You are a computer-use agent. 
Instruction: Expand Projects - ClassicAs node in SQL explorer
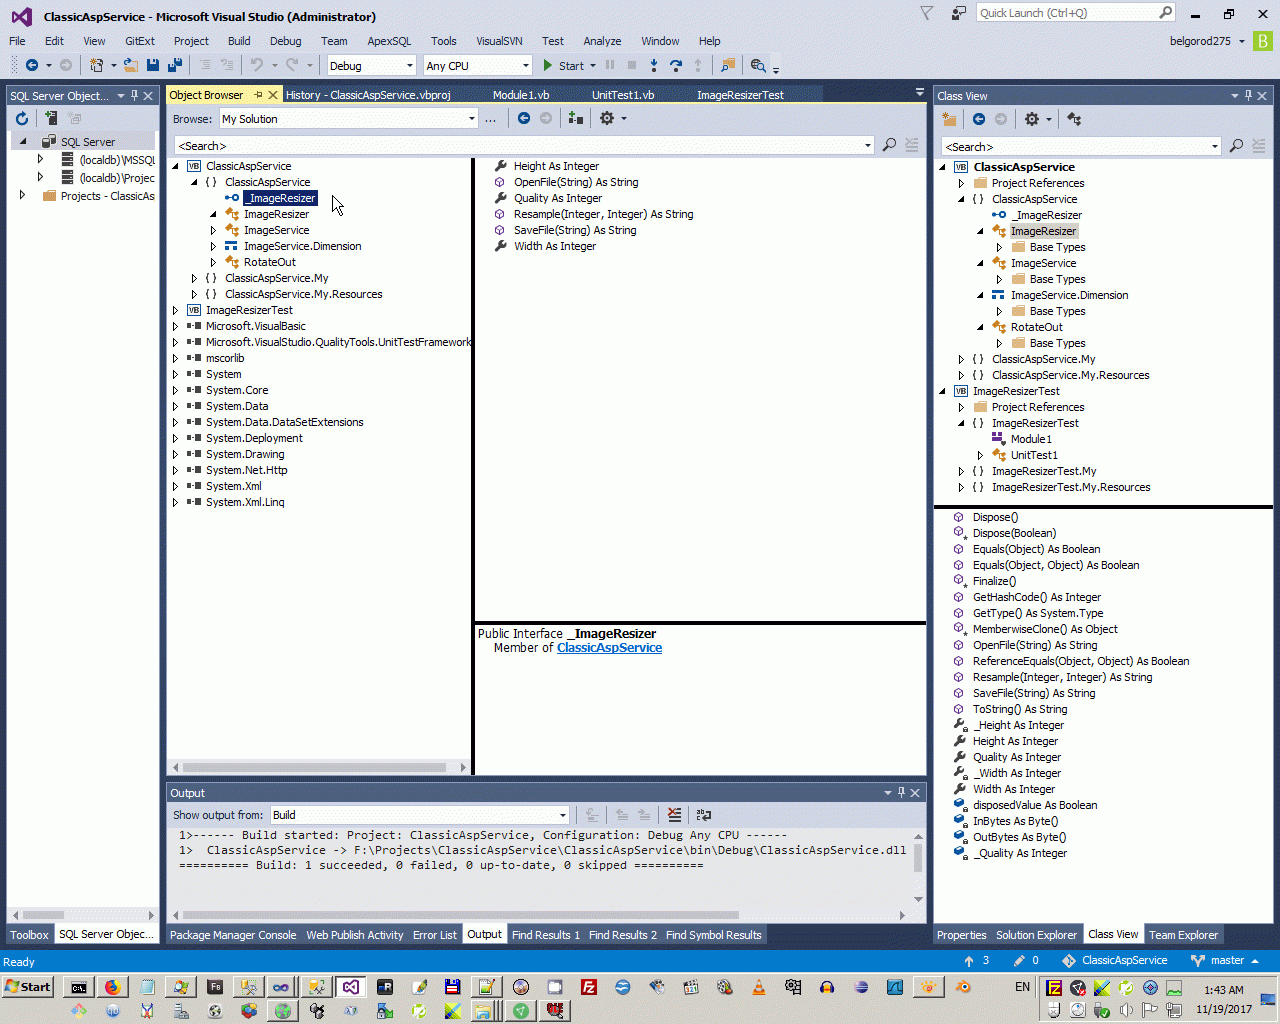pyautogui.click(x=22, y=196)
